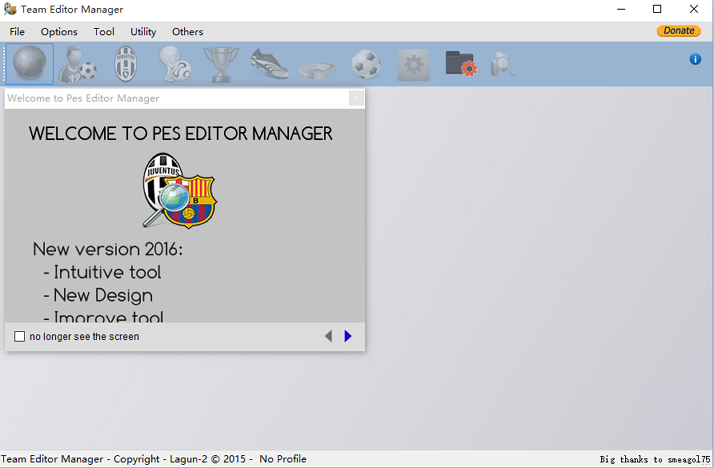Open the Tool menu
Viewport: 714px width, 468px height.
[104, 31]
